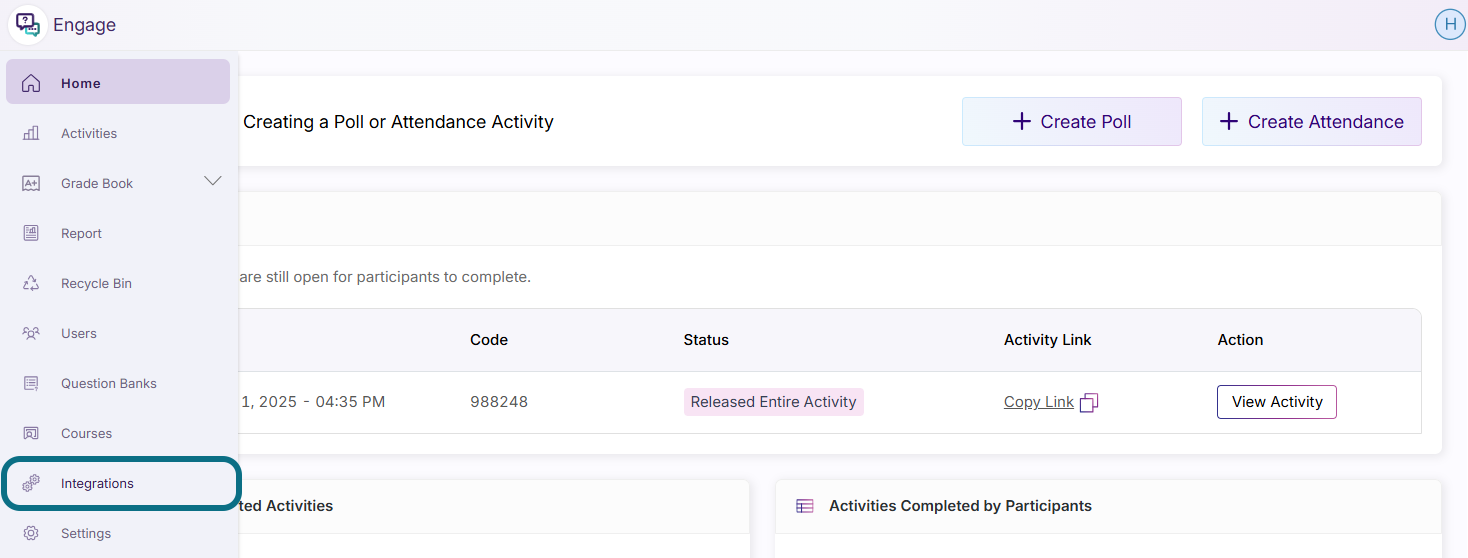
Task: Click the Users people icon
Action: pos(31,333)
